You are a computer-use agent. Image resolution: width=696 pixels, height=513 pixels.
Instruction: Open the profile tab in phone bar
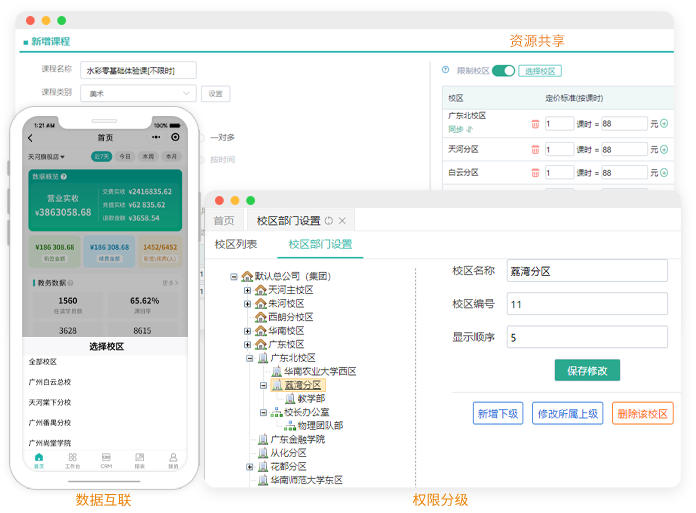(x=173, y=461)
